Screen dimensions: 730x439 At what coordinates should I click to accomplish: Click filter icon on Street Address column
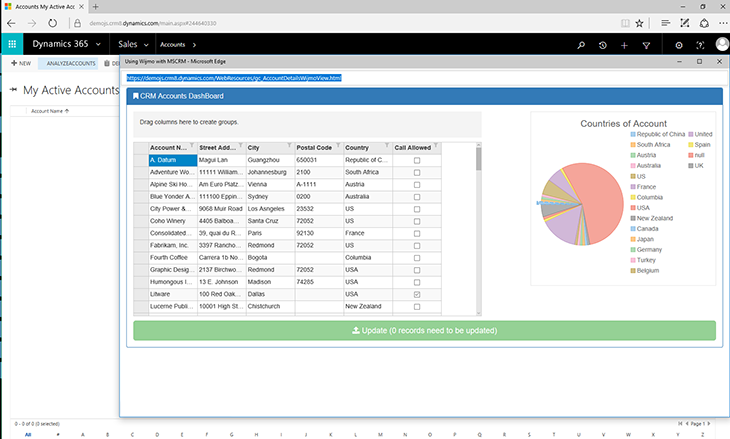click(241, 145)
